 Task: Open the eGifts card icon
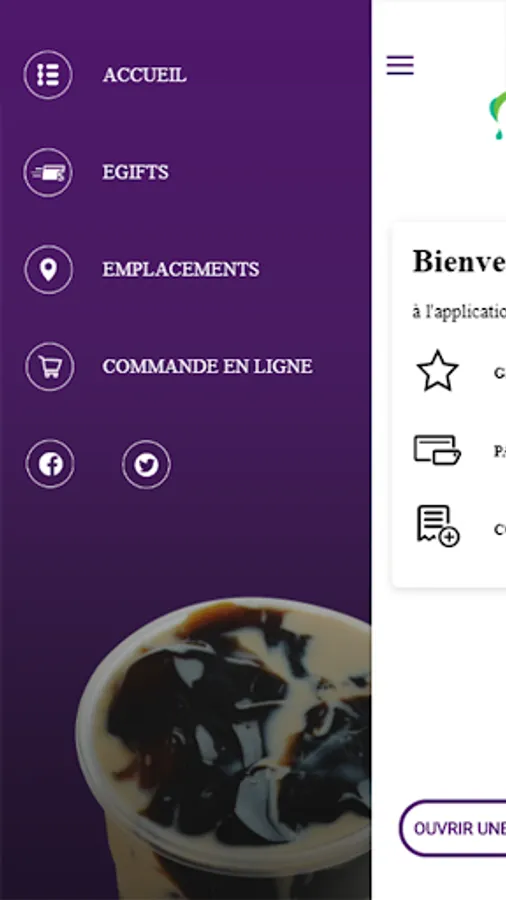click(x=48, y=172)
